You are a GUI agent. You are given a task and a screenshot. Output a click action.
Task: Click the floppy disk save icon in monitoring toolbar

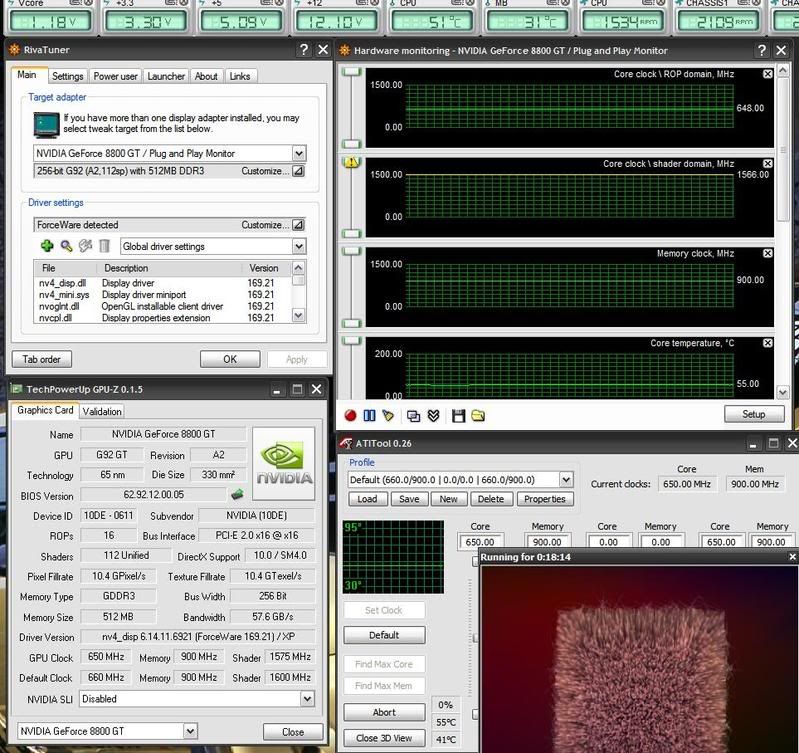coord(459,415)
